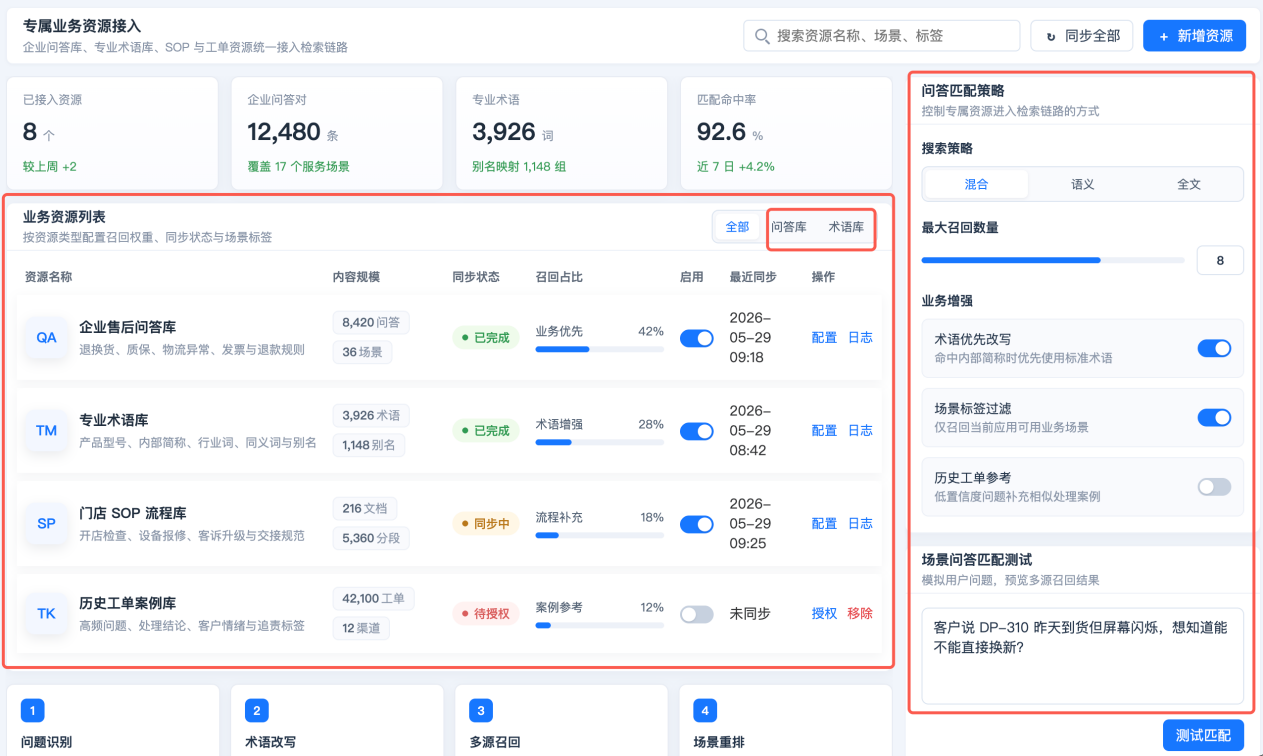View 日志 for 门店 SOP 流程库
Screen dimensions: 1263x756
[860, 524]
